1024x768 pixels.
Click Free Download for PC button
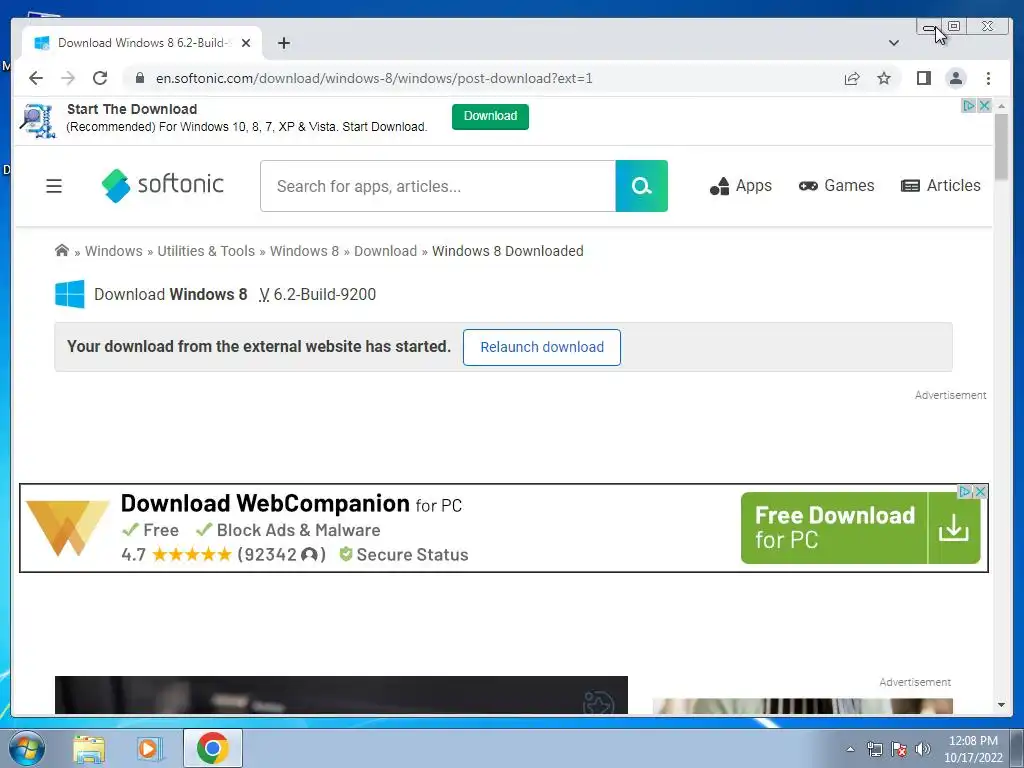[861, 528]
